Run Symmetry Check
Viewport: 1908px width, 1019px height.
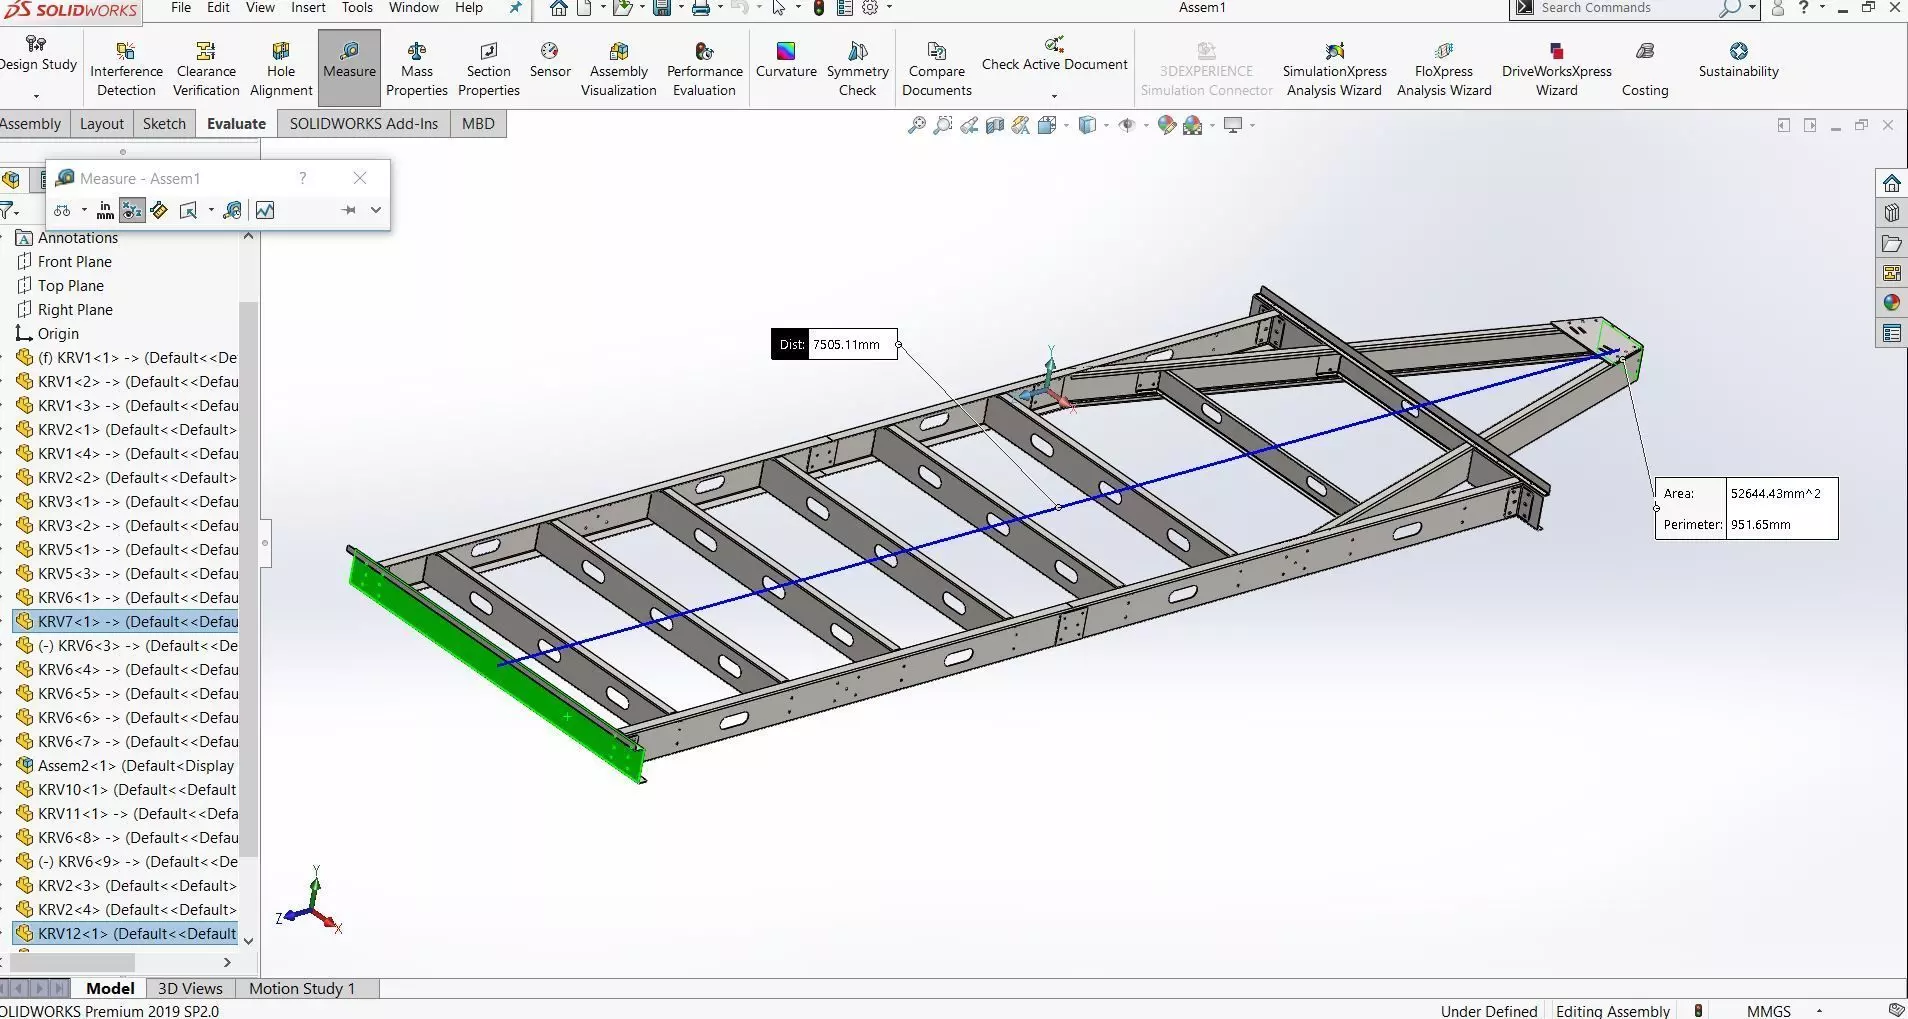pyautogui.click(x=858, y=69)
